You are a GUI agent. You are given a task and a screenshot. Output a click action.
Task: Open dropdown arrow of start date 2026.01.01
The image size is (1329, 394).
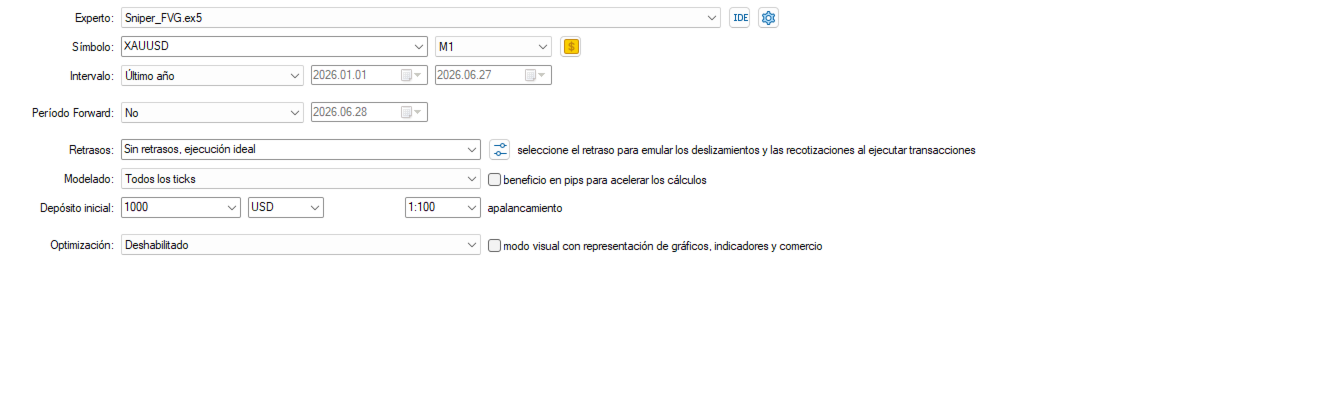(418, 75)
